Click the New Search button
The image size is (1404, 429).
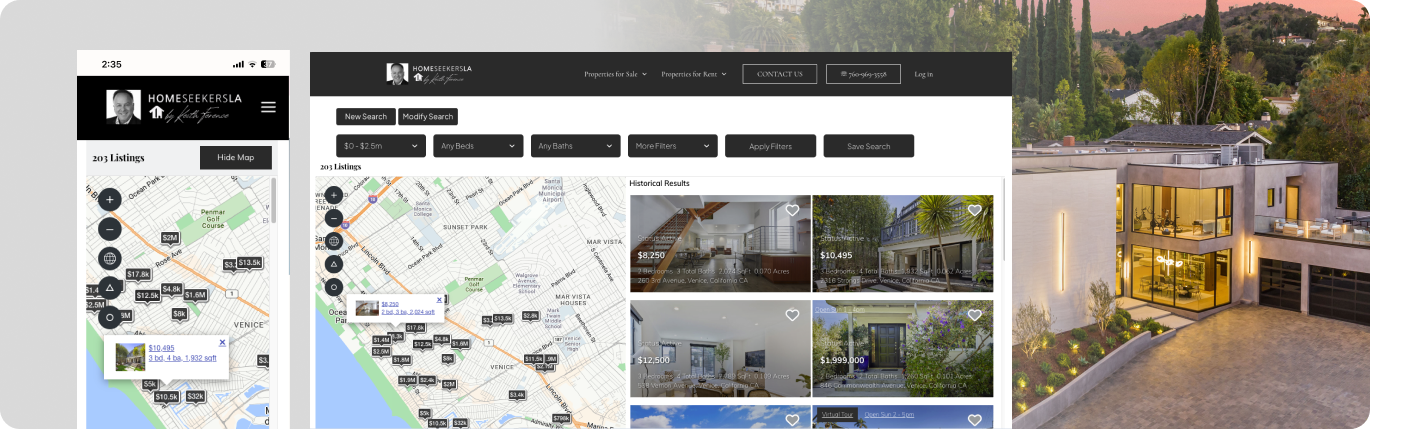pyautogui.click(x=366, y=117)
